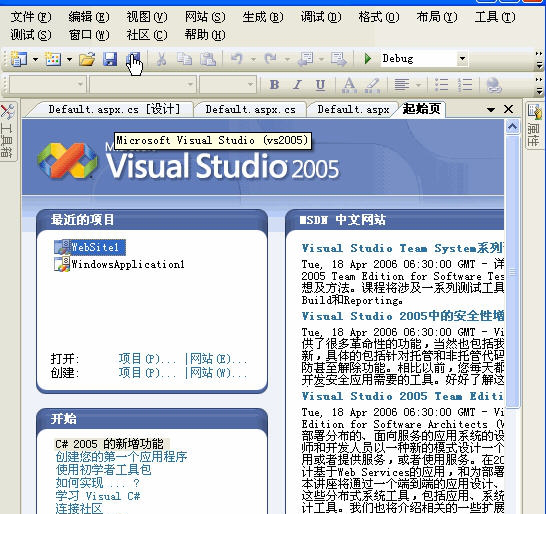
Task: Open the 编辑(E) menu
Action: click(x=89, y=17)
